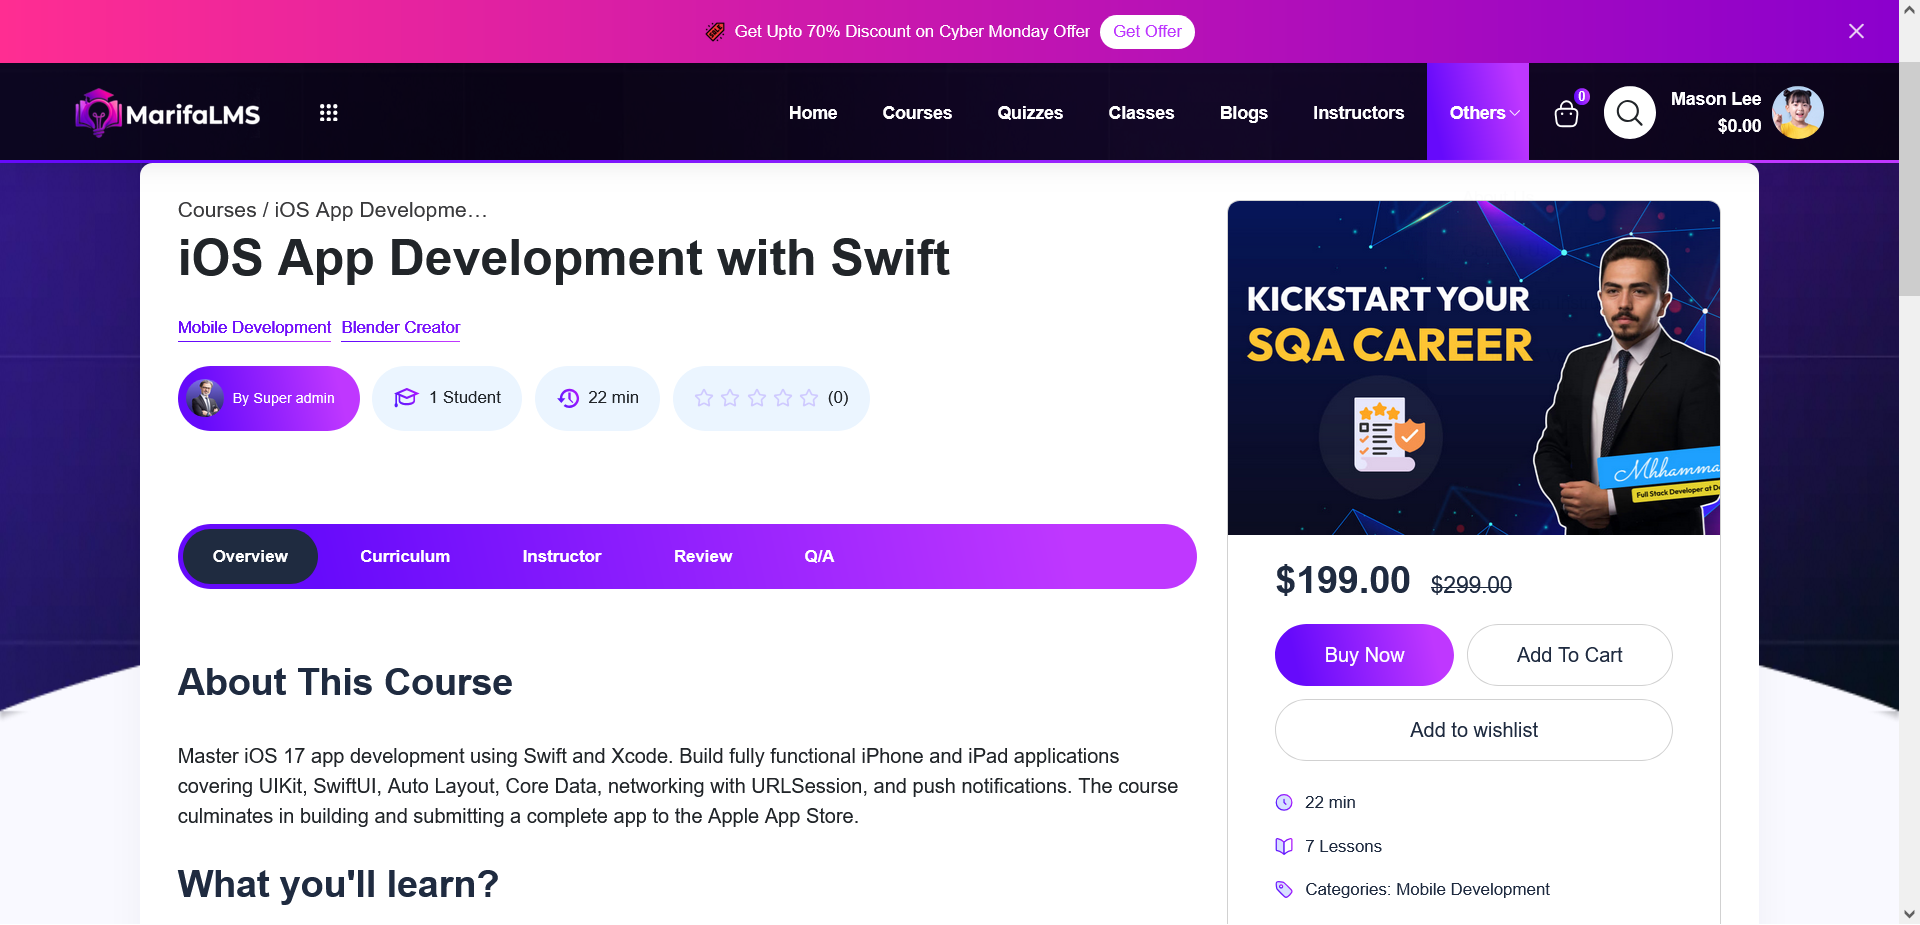Click Mason Lee's profile avatar
The height and width of the screenshot is (925, 1920).
pyautogui.click(x=1797, y=112)
